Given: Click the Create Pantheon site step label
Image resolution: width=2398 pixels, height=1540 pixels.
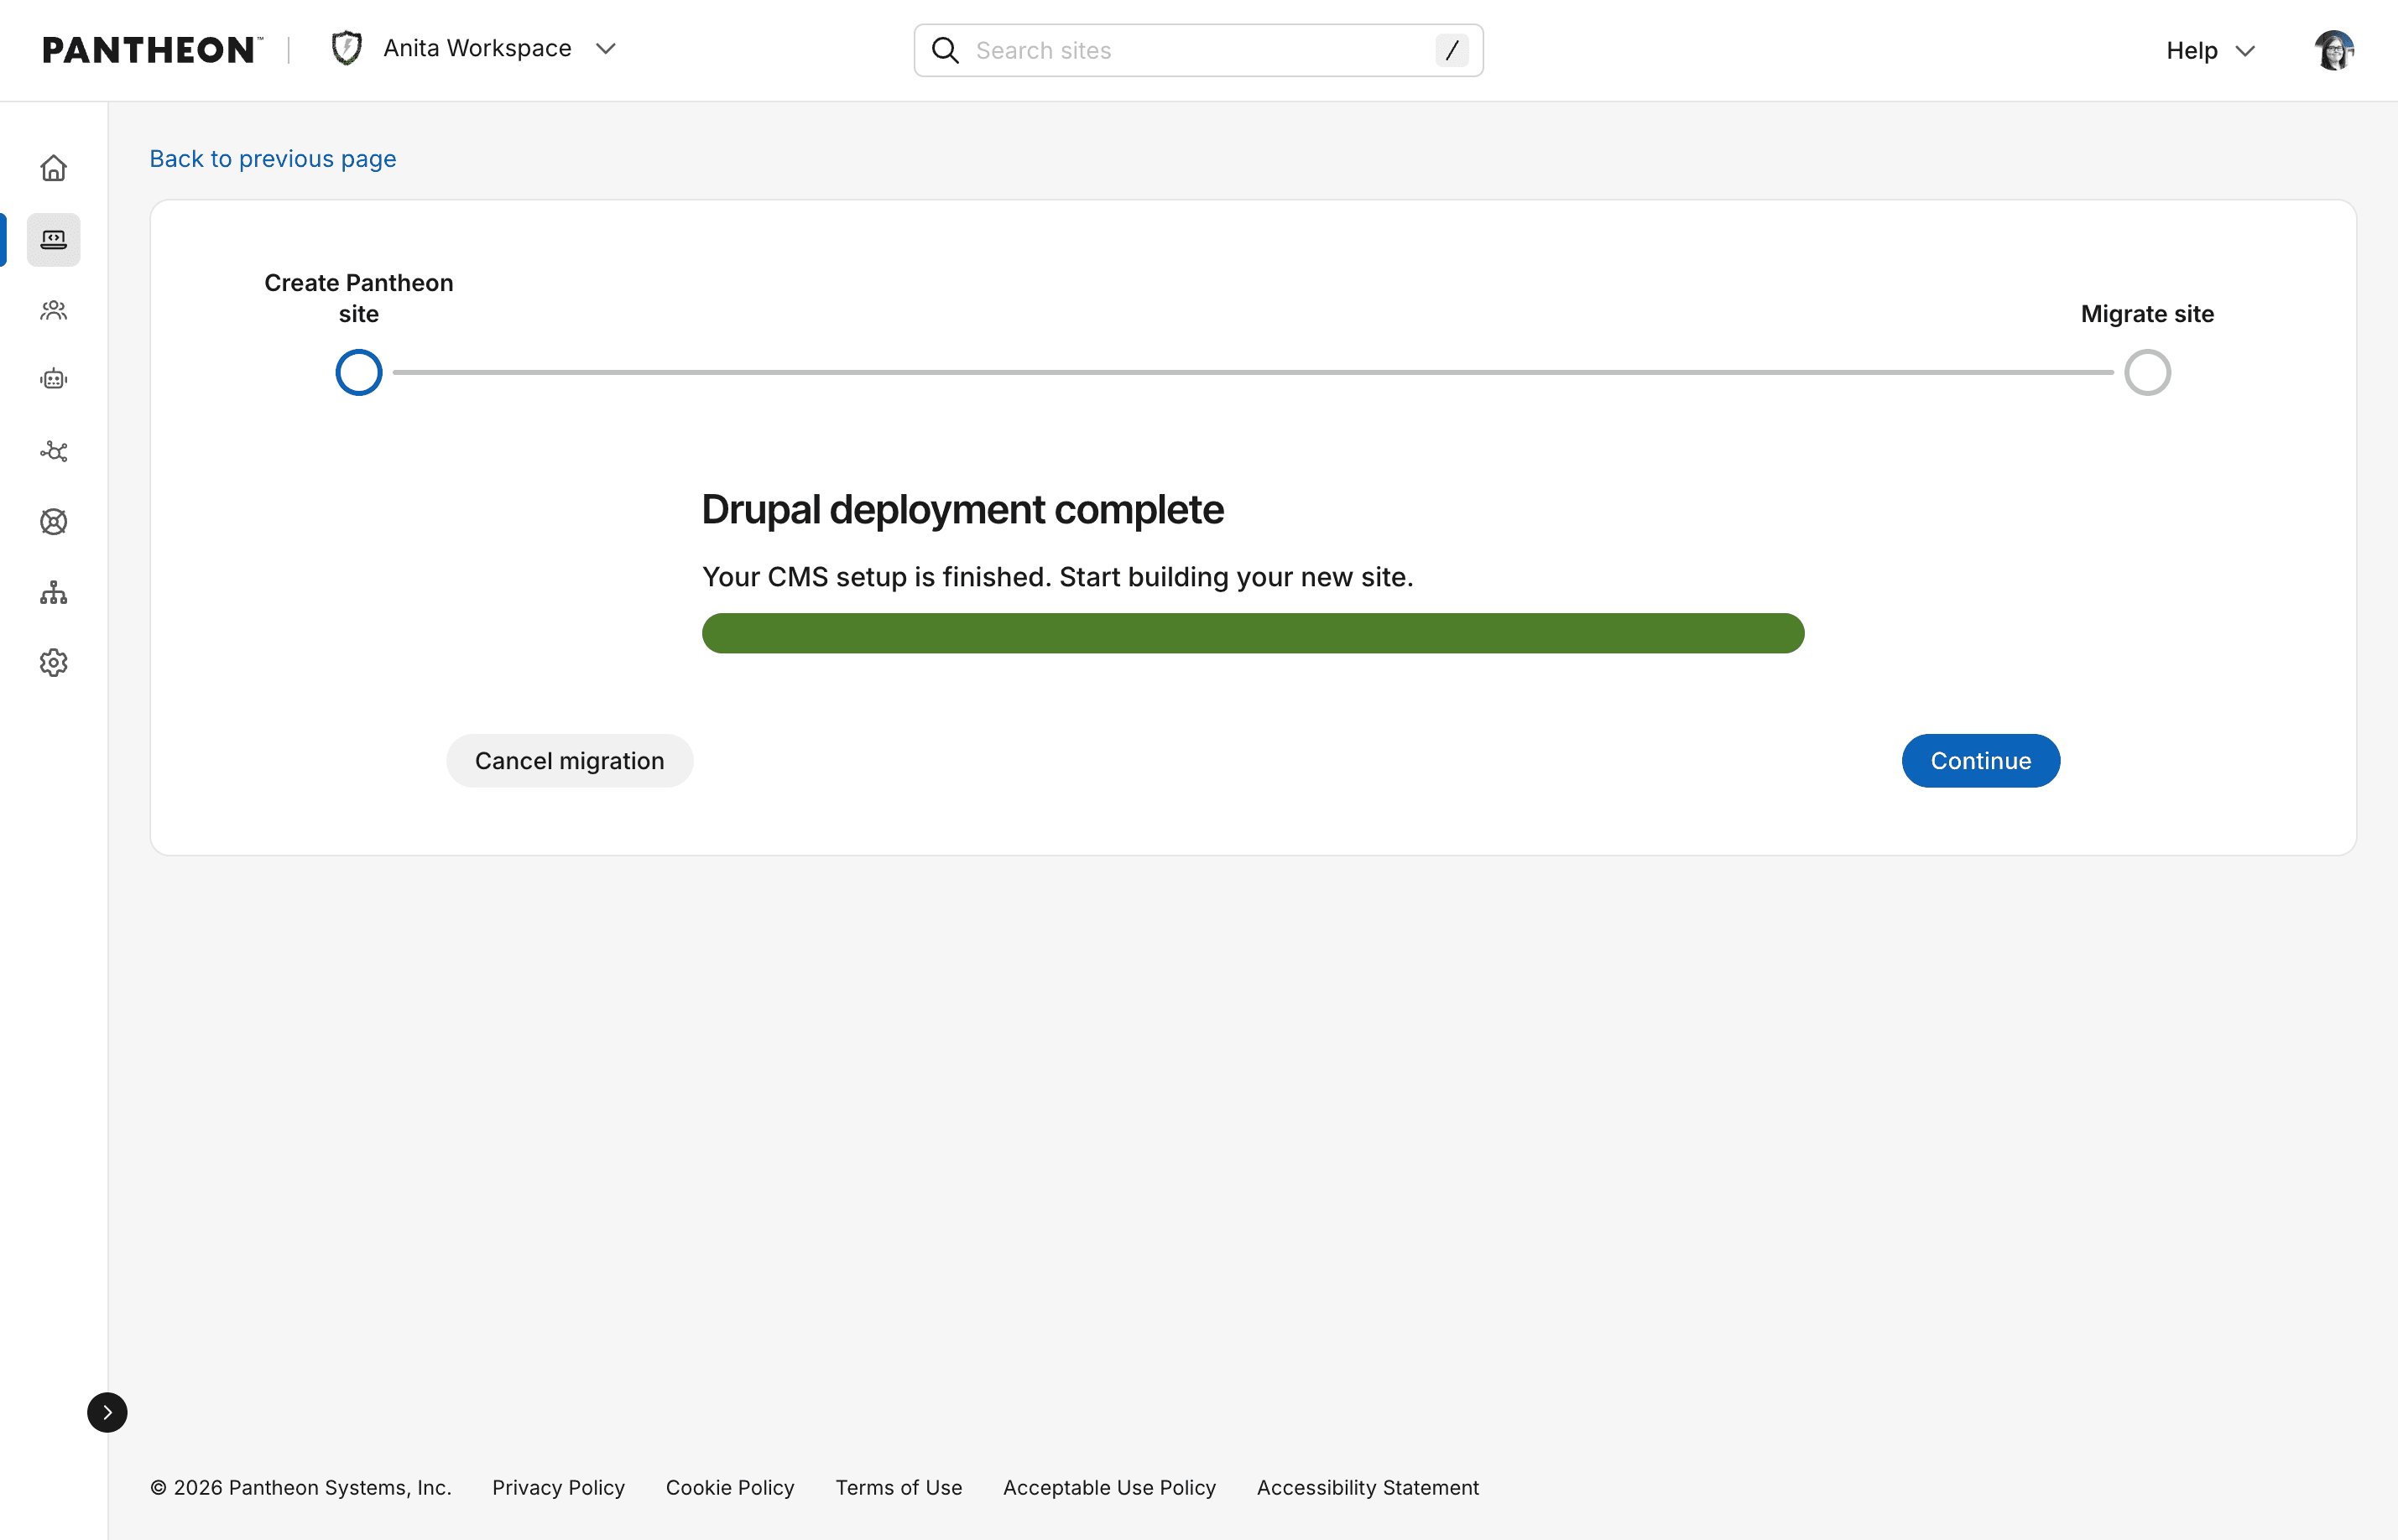Looking at the screenshot, I should click(x=359, y=298).
